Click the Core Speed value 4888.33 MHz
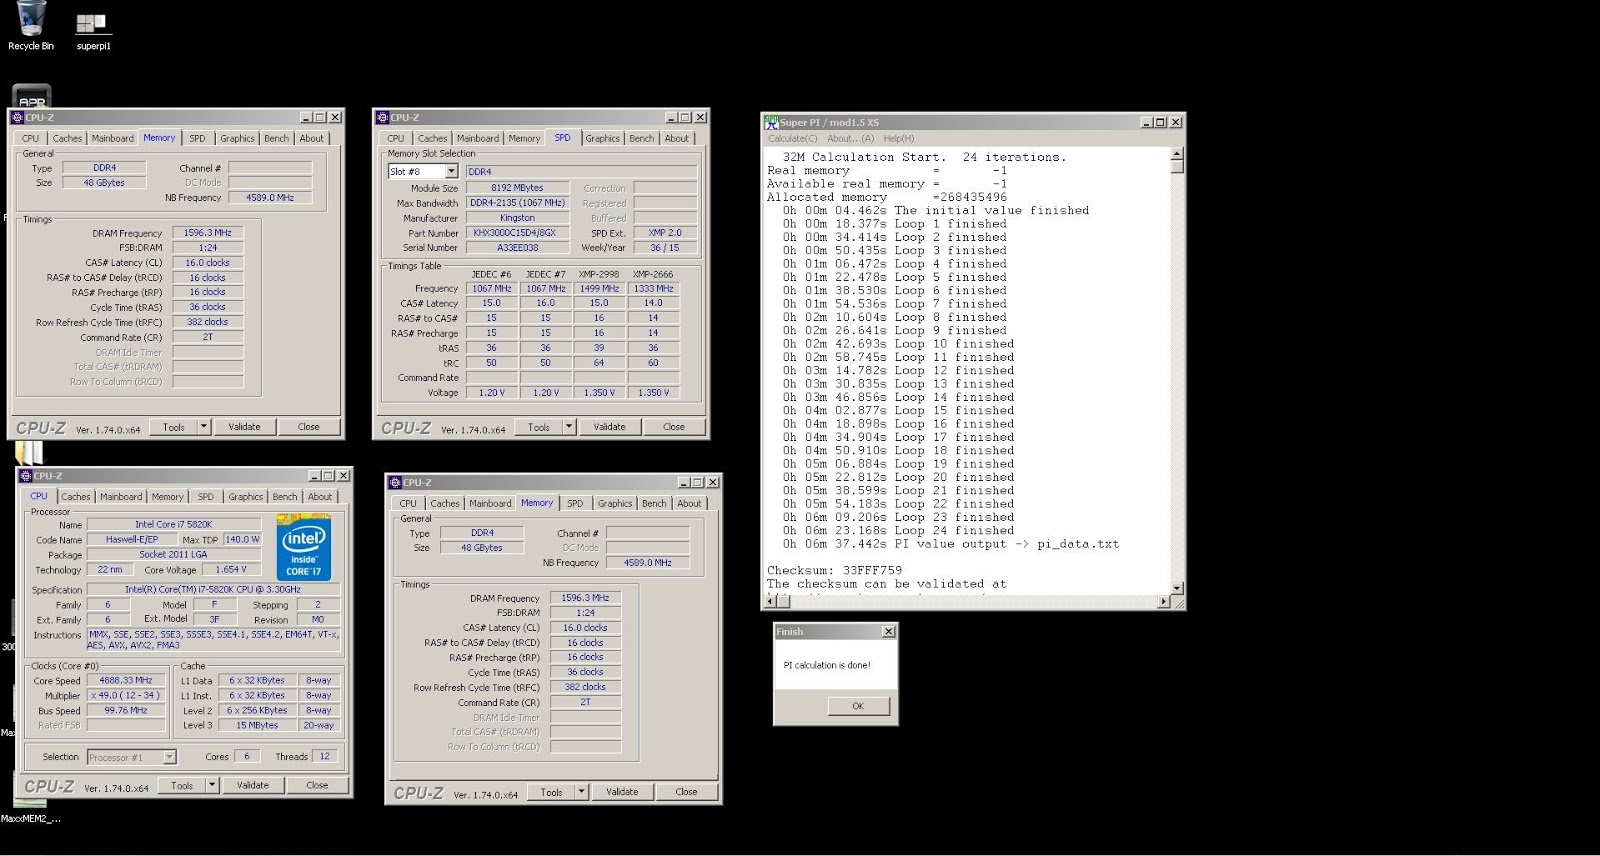The image size is (1600, 856). click(126, 681)
